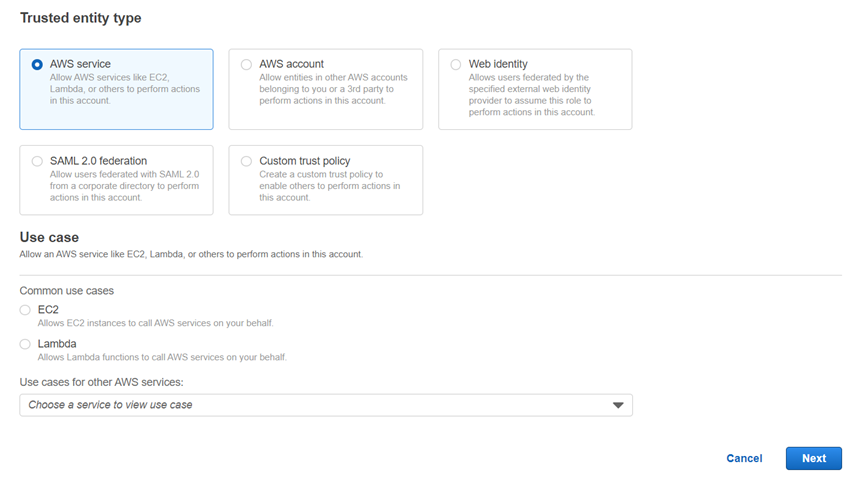
Task: Click the 'Custom trust policy' card title
Action: pyautogui.click(x=304, y=161)
